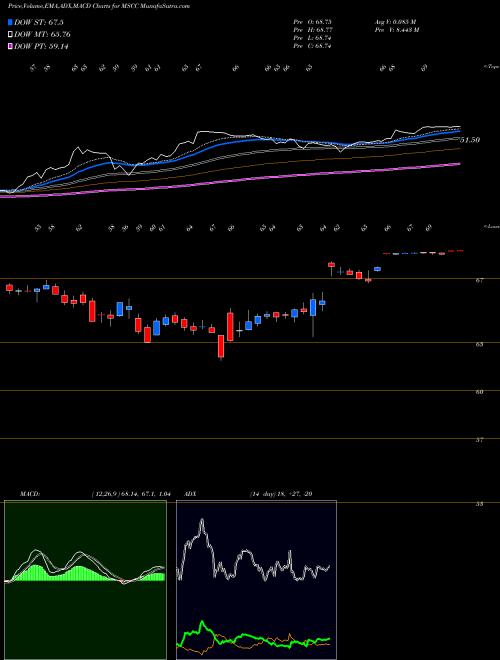Click the blue DOW ST legend swatch

click(11, 22)
